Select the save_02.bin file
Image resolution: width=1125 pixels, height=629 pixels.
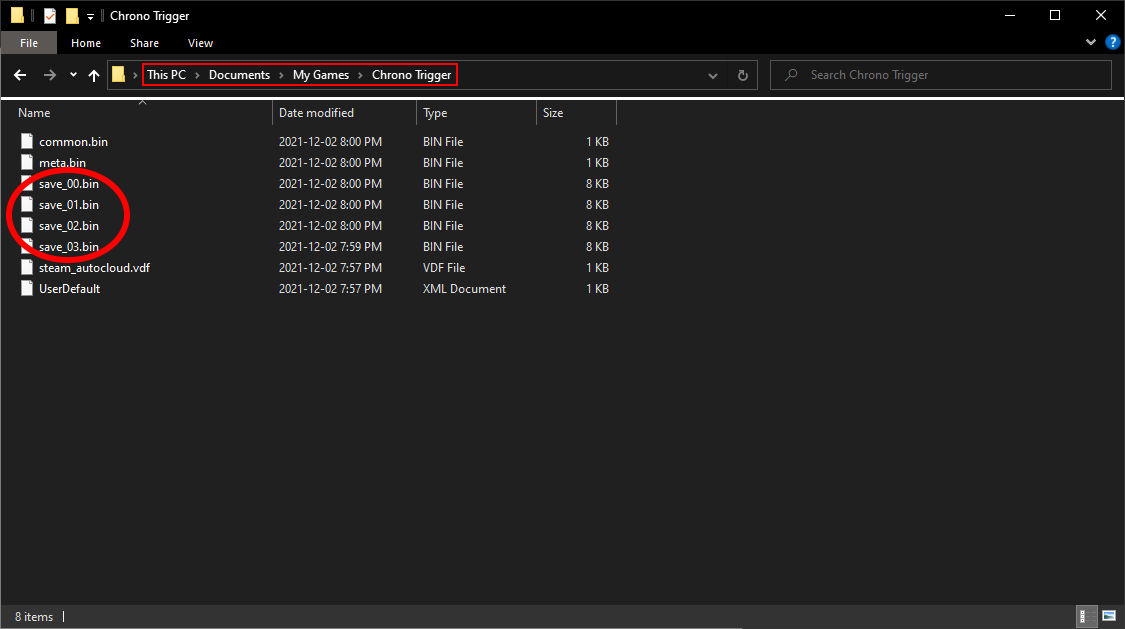click(69, 225)
